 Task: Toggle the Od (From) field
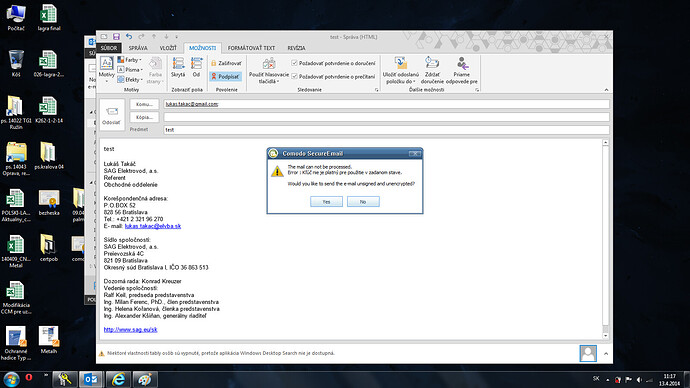click(x=196, y=67)
